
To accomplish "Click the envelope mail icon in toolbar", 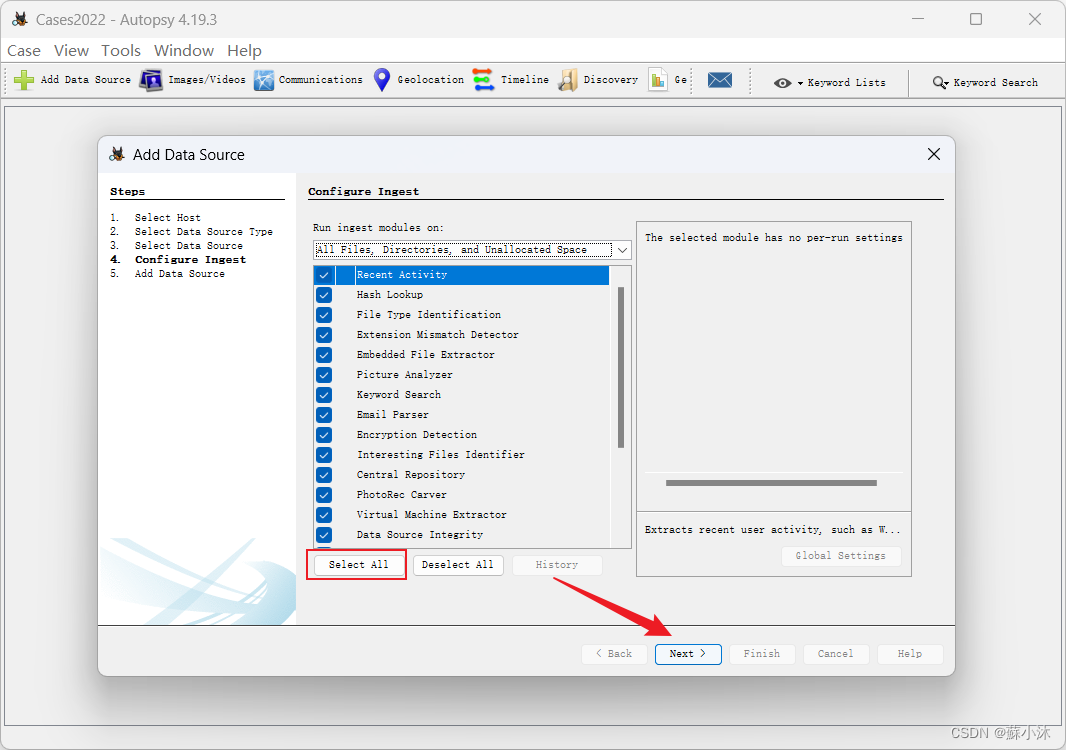I will [x=719, y=80].
